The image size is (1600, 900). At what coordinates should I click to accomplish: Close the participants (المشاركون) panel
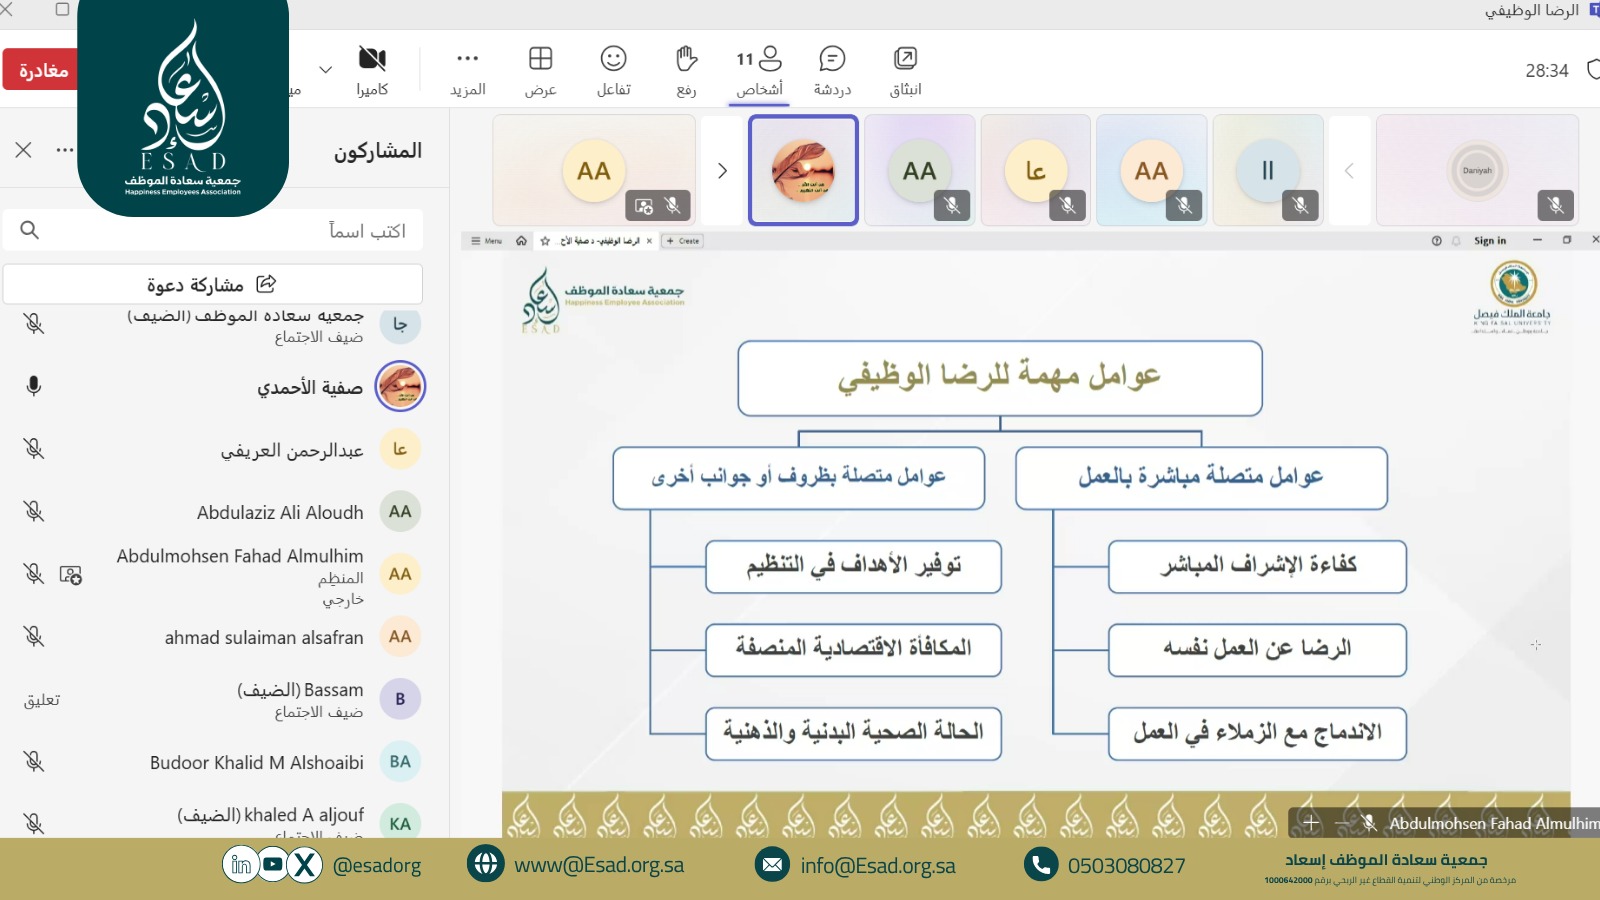[x=24, y=150]
